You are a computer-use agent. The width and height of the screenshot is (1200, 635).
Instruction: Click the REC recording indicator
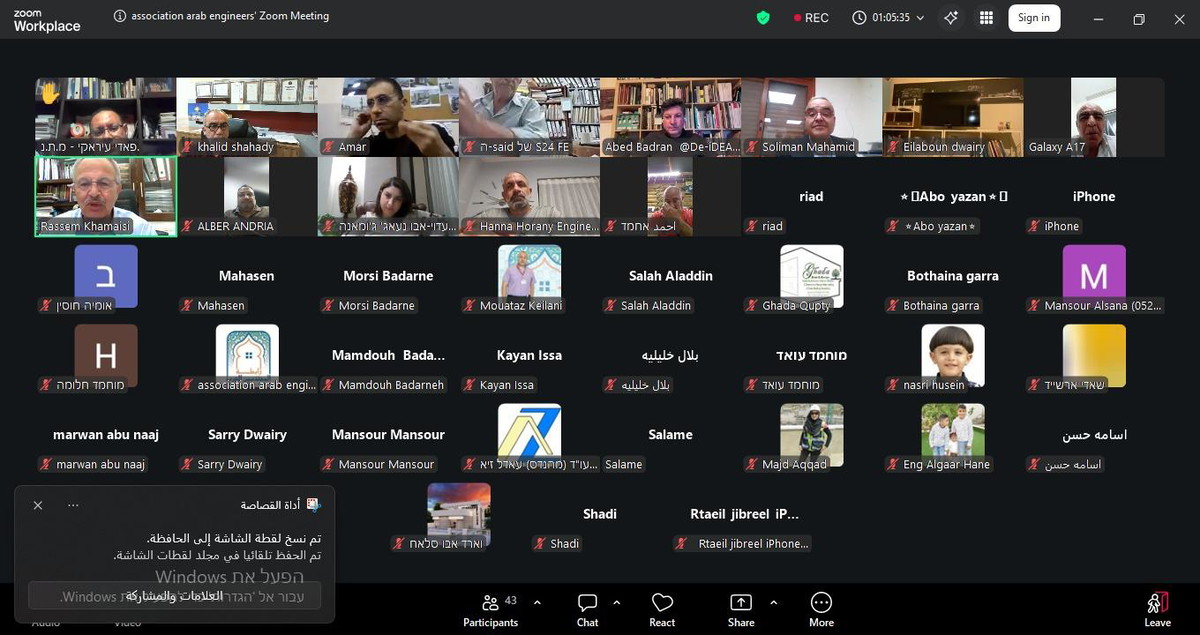811,18
